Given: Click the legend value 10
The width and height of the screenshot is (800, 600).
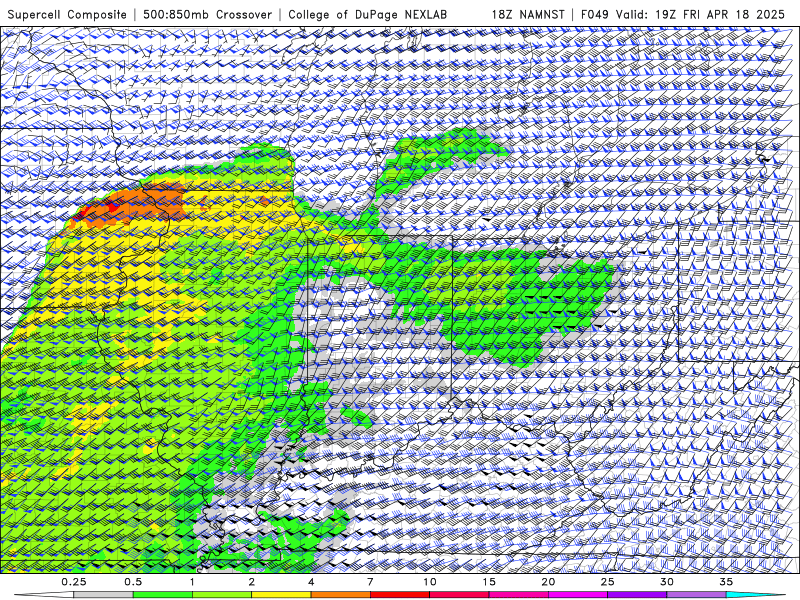Looking at the screenshot, I should pyautogui.click(x=430, y=582).
